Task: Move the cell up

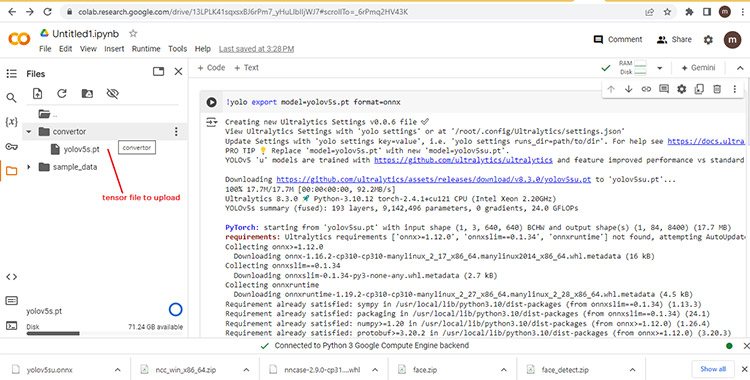Action: (611, 89)
